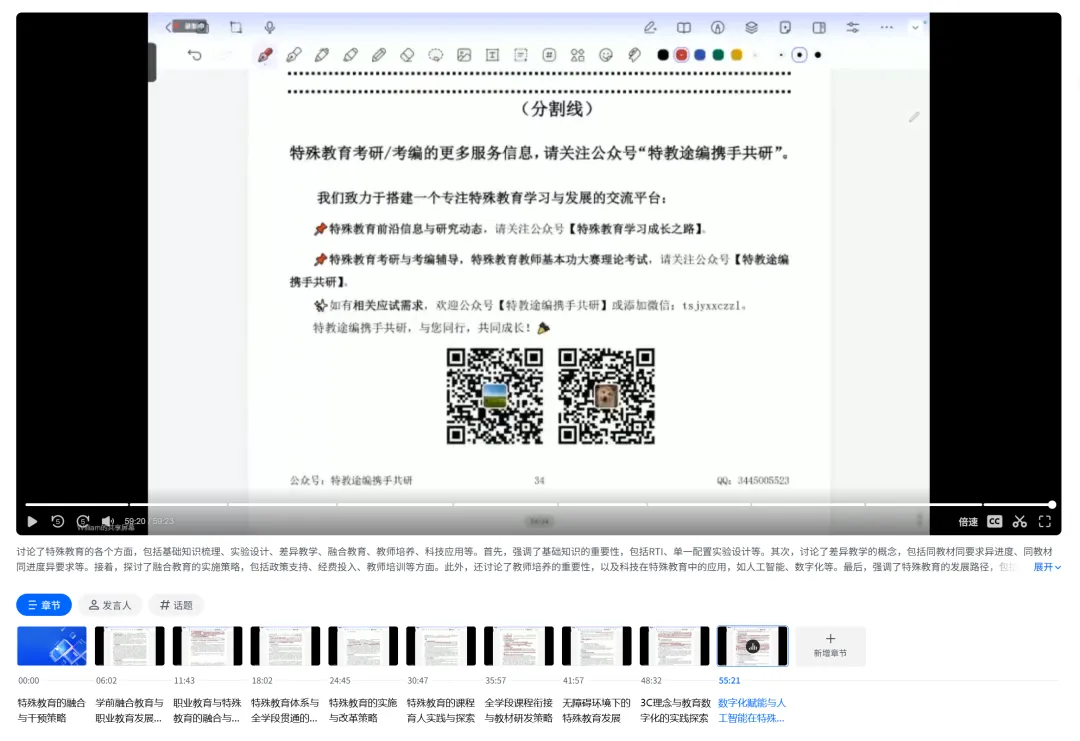Choose the red ink color
The height and width of the screenshot is (741, 1080).
tap(681, 55)
